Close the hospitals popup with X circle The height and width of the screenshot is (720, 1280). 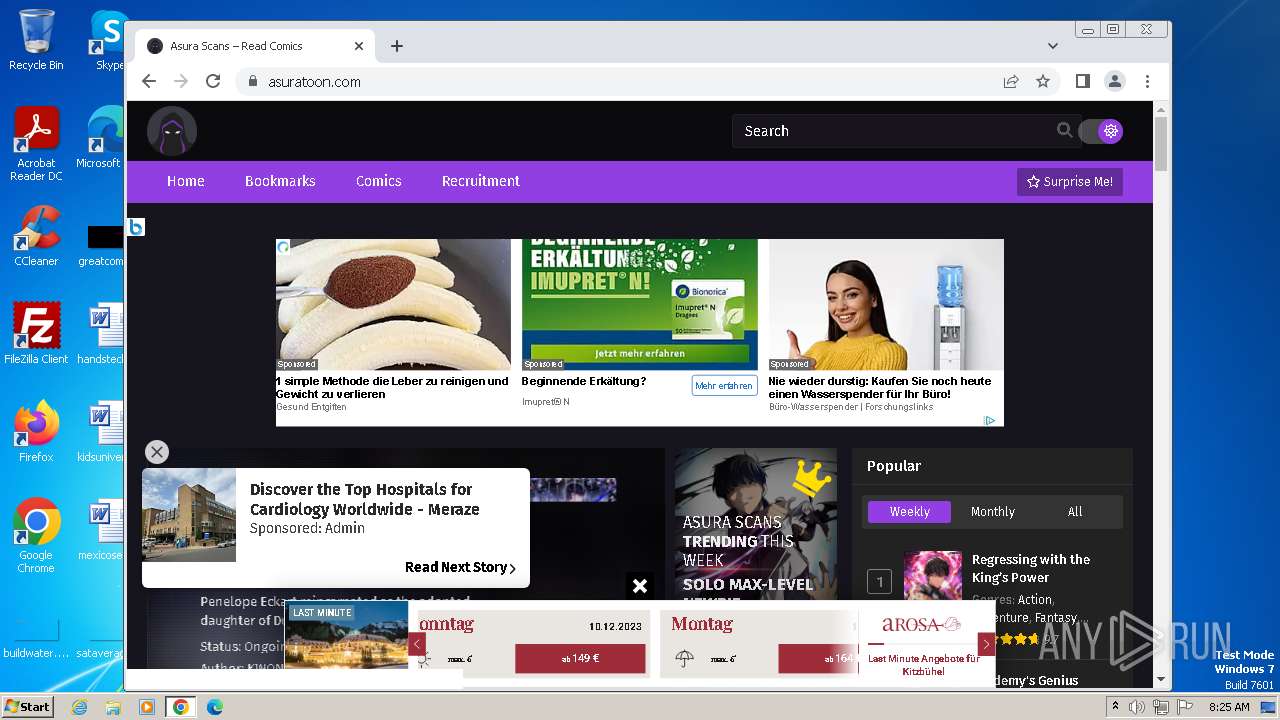[157, 452]
